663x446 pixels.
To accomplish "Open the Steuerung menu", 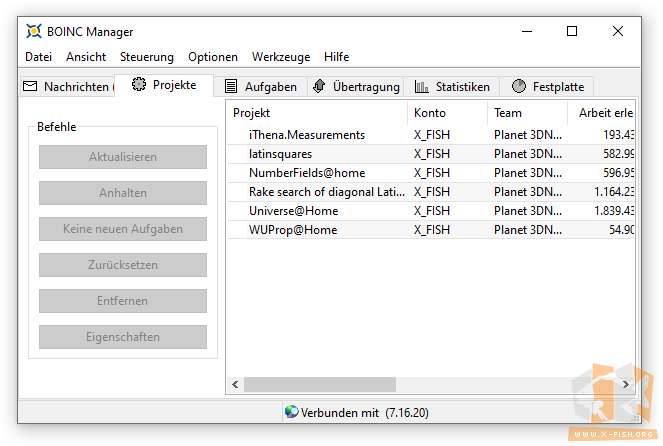I will point(147,57).
